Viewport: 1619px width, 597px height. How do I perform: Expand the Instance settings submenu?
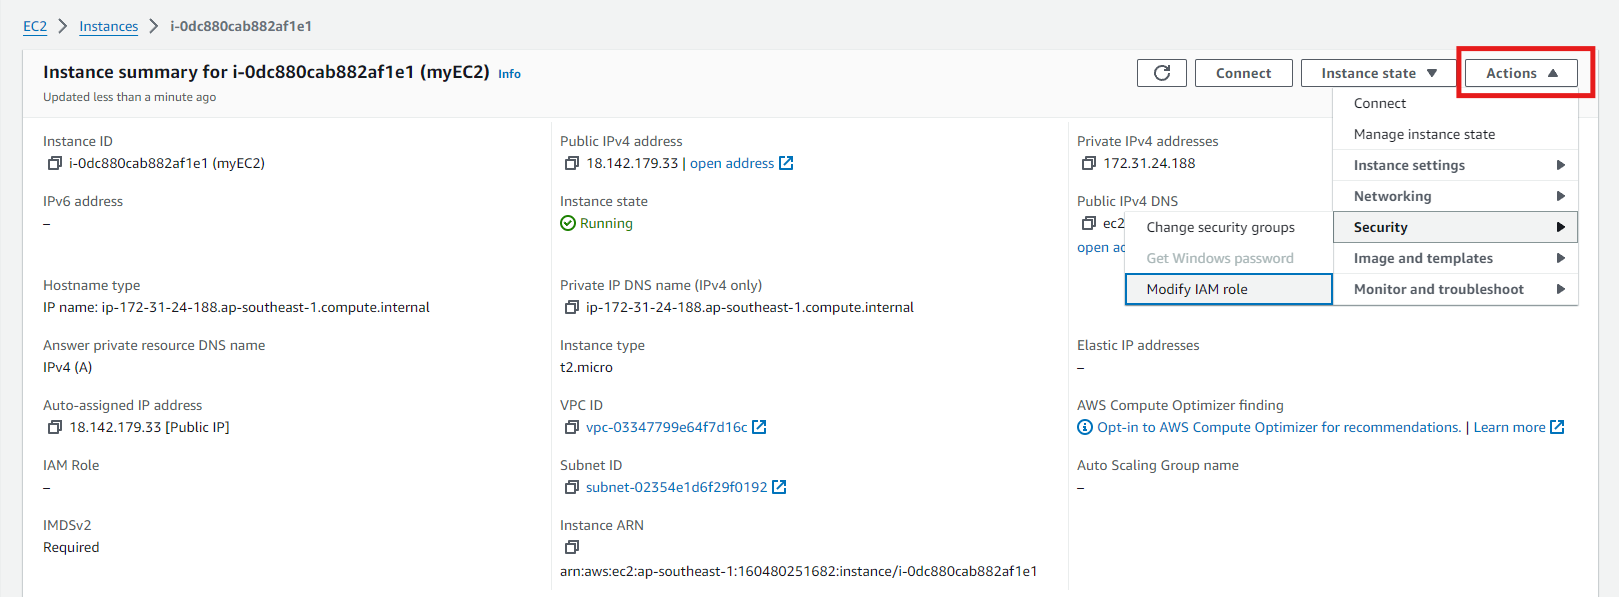point(1455,165)
